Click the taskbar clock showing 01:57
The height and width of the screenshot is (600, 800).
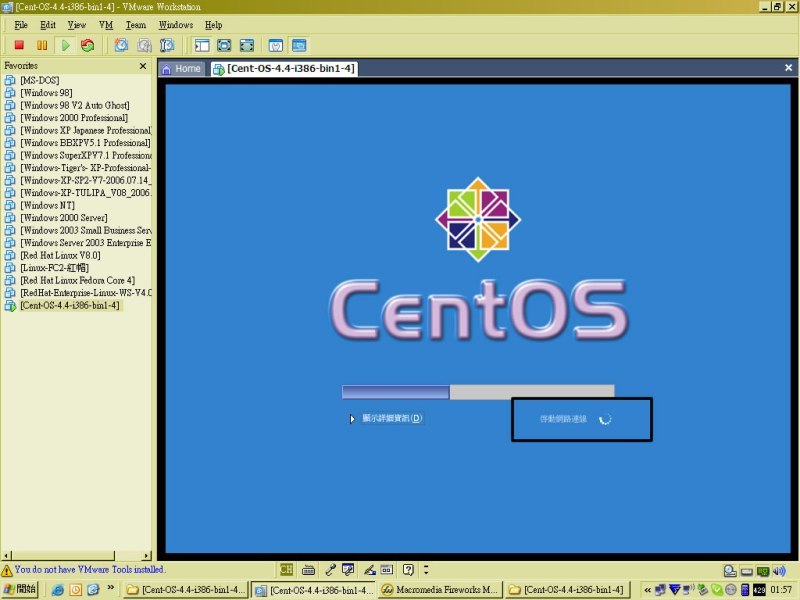(x=781, y=590)
